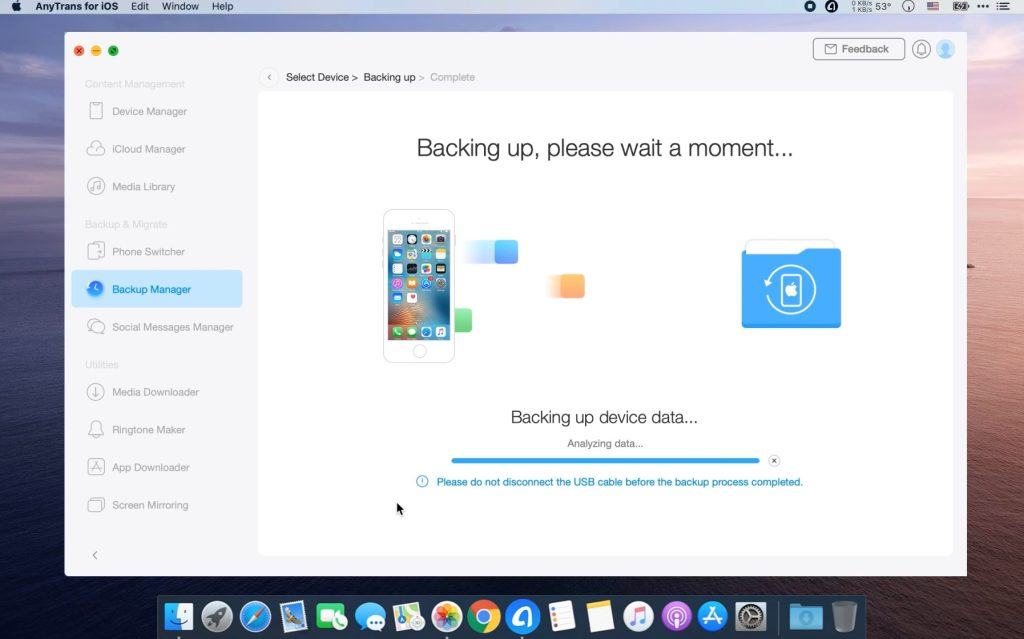
Task: Launch Google Chrome from the dock
Action: point(484,616)
